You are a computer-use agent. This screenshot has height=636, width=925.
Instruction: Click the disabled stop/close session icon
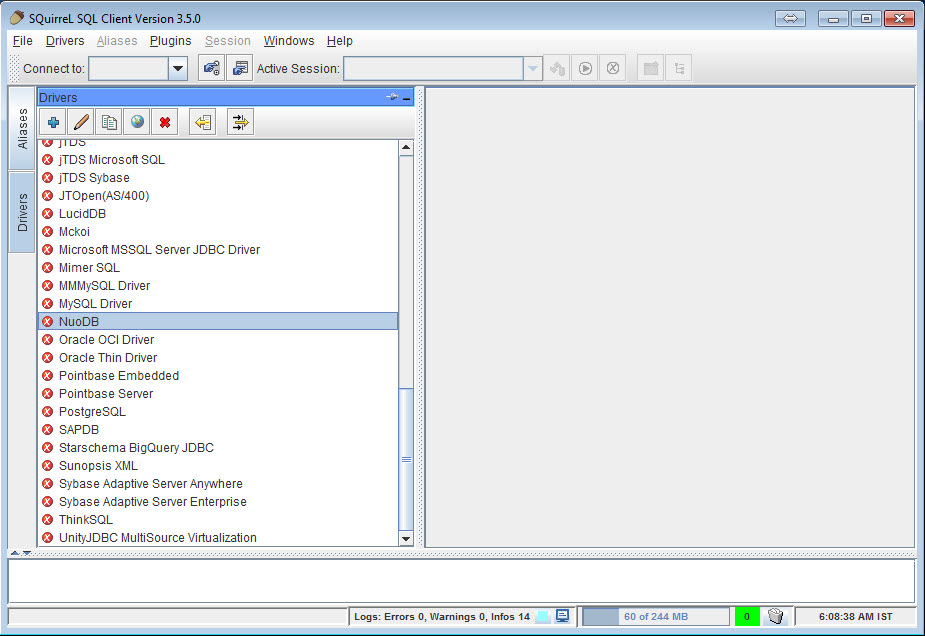click(x=613, y=68)
